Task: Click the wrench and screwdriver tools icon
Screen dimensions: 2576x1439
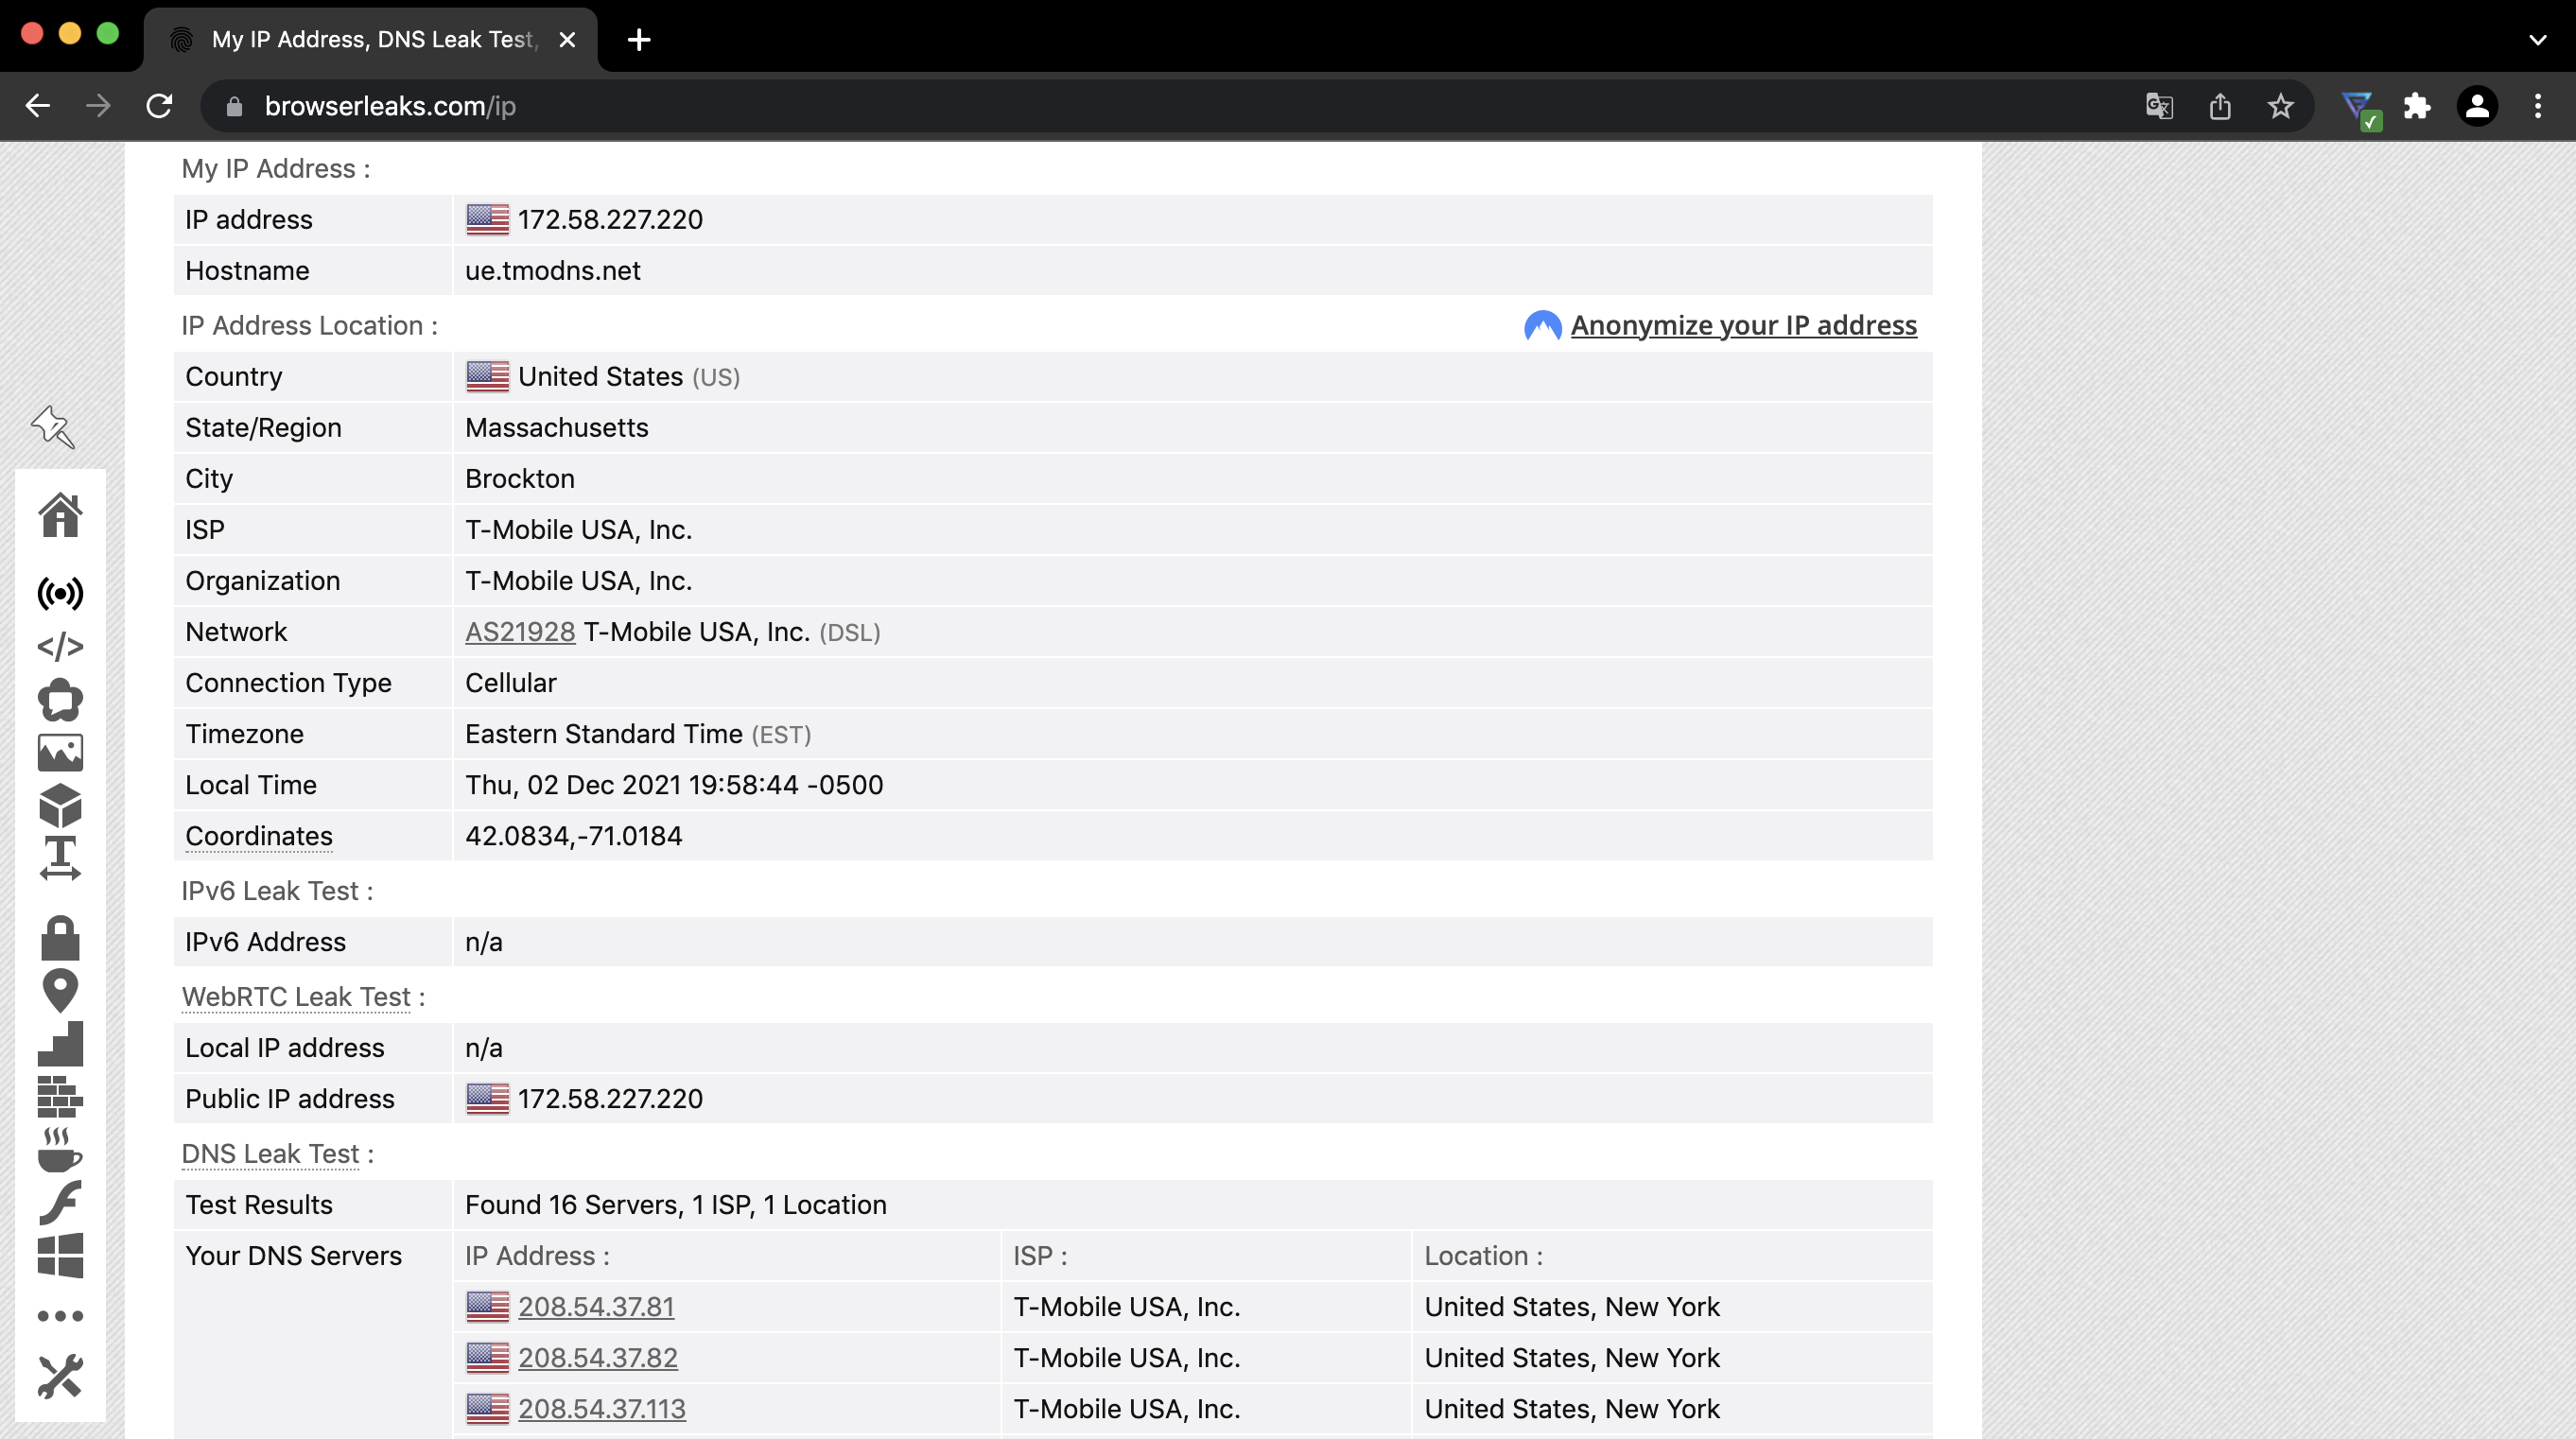Action: pyautogui.click(x=60, y=1376)
